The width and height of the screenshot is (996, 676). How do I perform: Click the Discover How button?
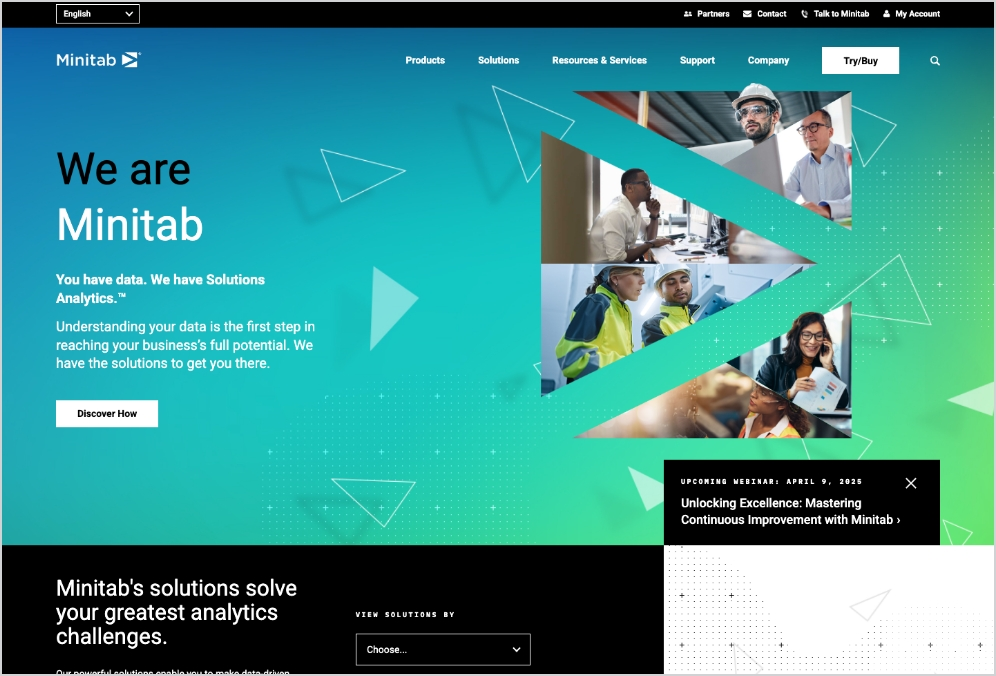pyautogui.click(x=107, y=414)
